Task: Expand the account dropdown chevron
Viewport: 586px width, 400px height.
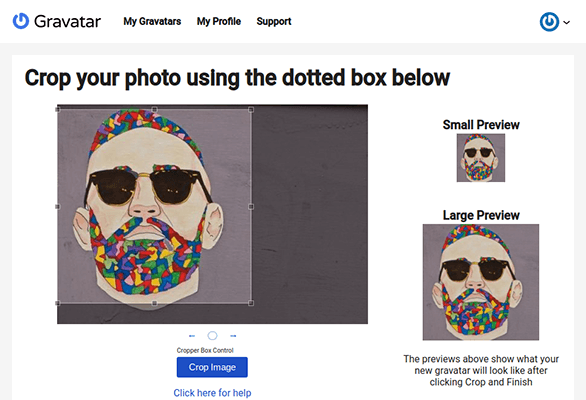Action: [x=567, y=22]
